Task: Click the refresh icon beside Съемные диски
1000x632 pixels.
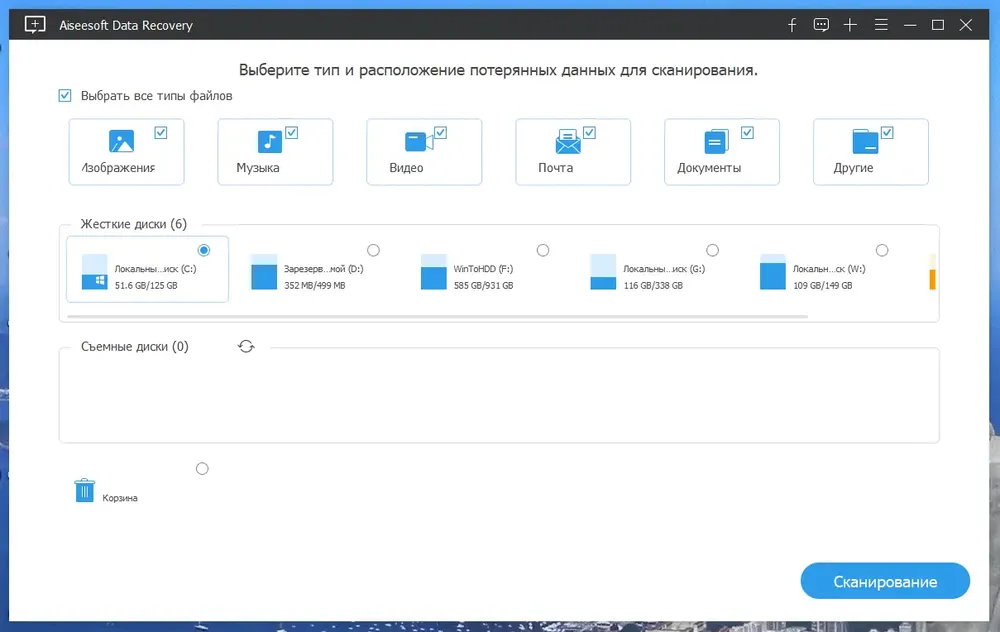Action: click(246, 346)
